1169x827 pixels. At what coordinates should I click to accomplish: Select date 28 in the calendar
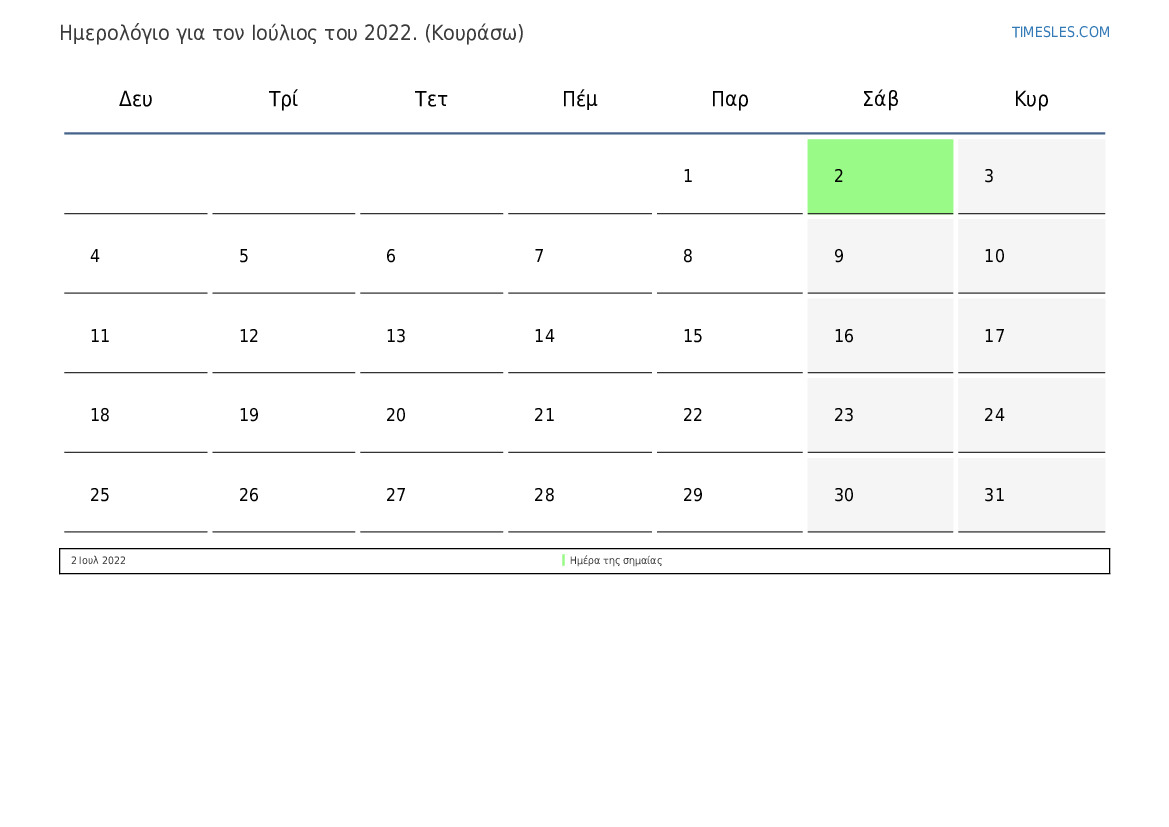579,494
